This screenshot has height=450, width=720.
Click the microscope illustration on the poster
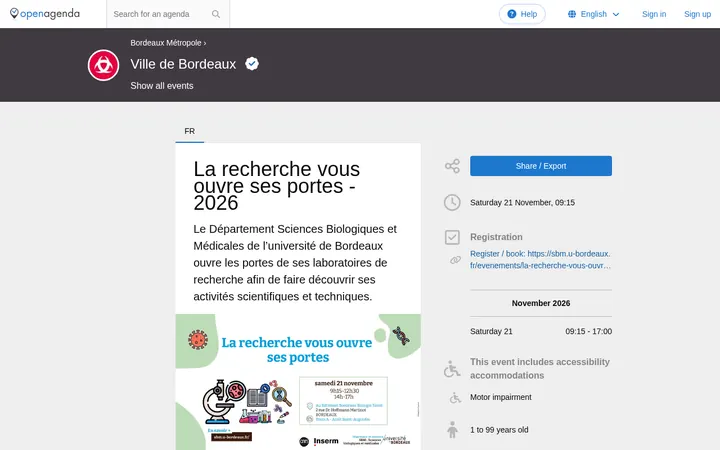[x=219, y=402]
